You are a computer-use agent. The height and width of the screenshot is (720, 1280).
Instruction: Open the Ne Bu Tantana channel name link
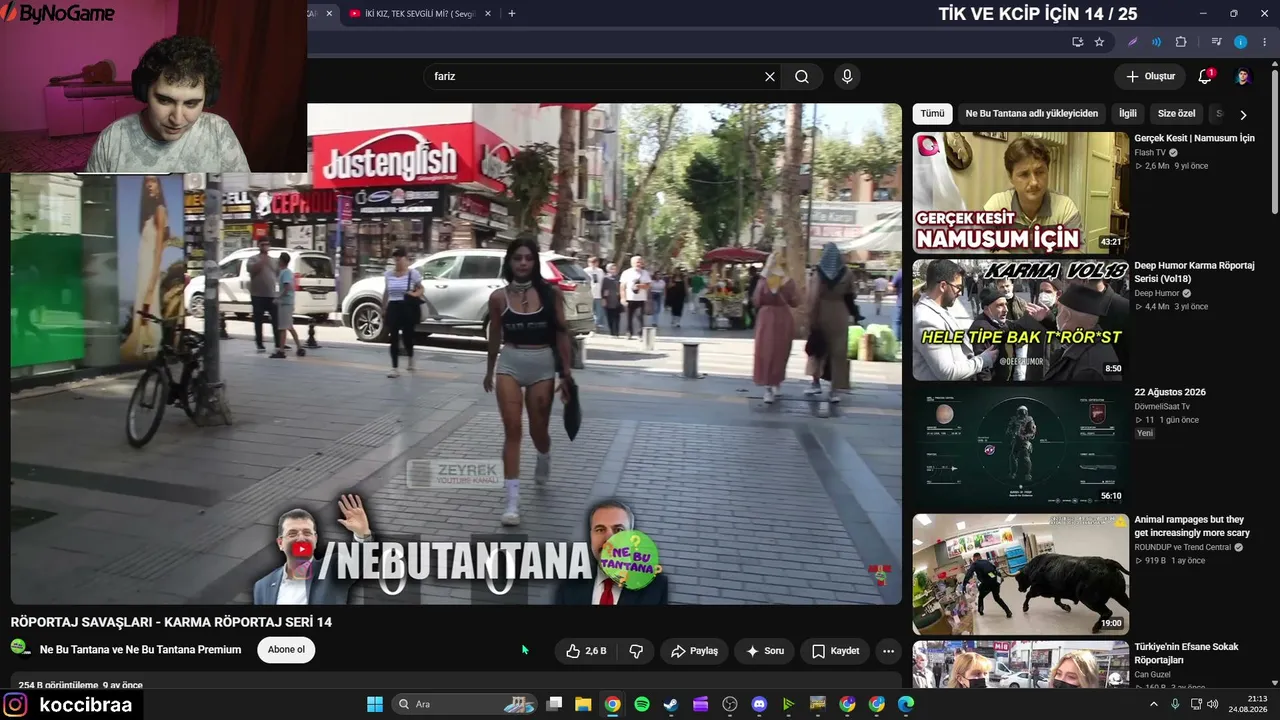(x=140, y=650)
